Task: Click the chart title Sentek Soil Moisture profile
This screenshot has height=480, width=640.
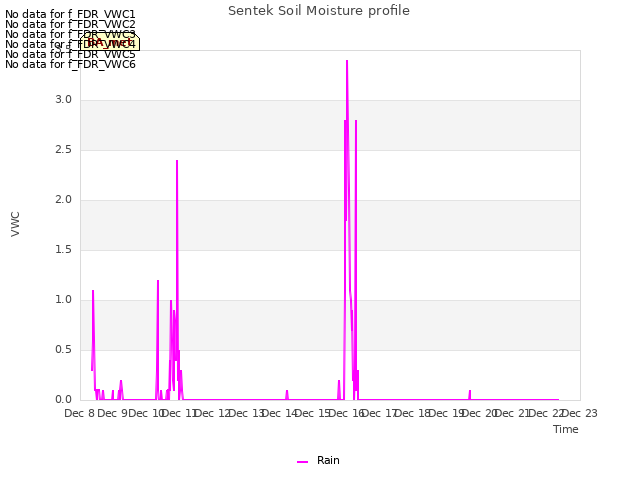Action: coord(319,11)
